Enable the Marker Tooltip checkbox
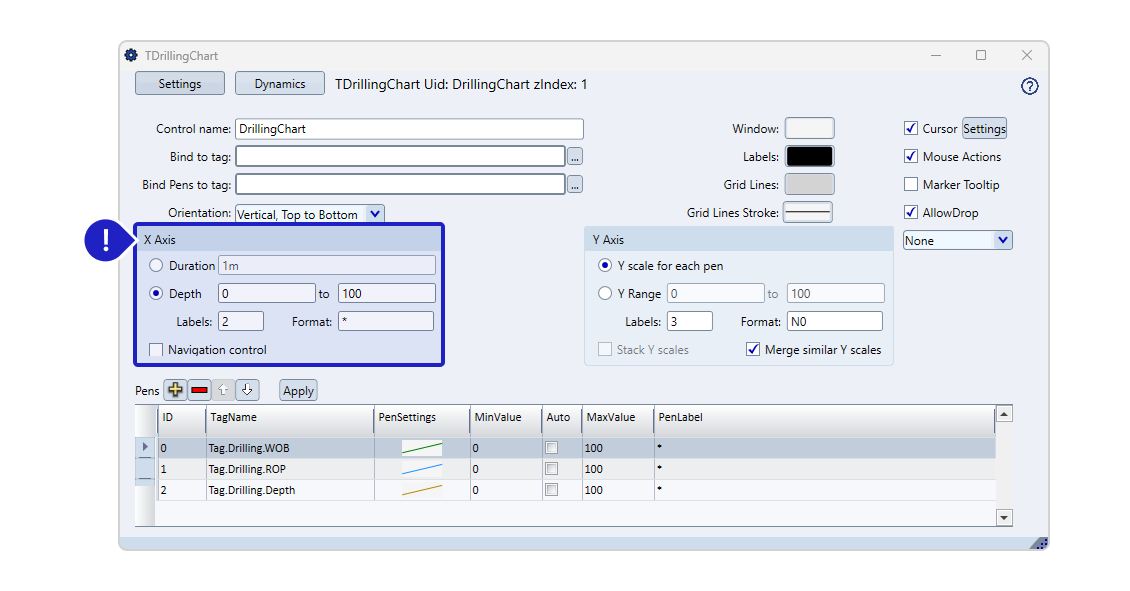Image resolution: width=1130 pixels, height=591 pixels. (911, 185)
